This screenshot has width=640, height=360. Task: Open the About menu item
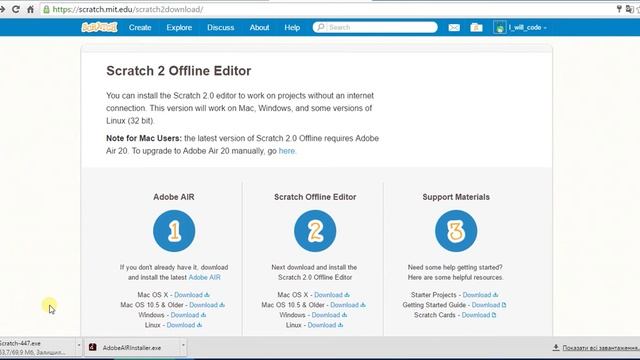tap(260, 27)
